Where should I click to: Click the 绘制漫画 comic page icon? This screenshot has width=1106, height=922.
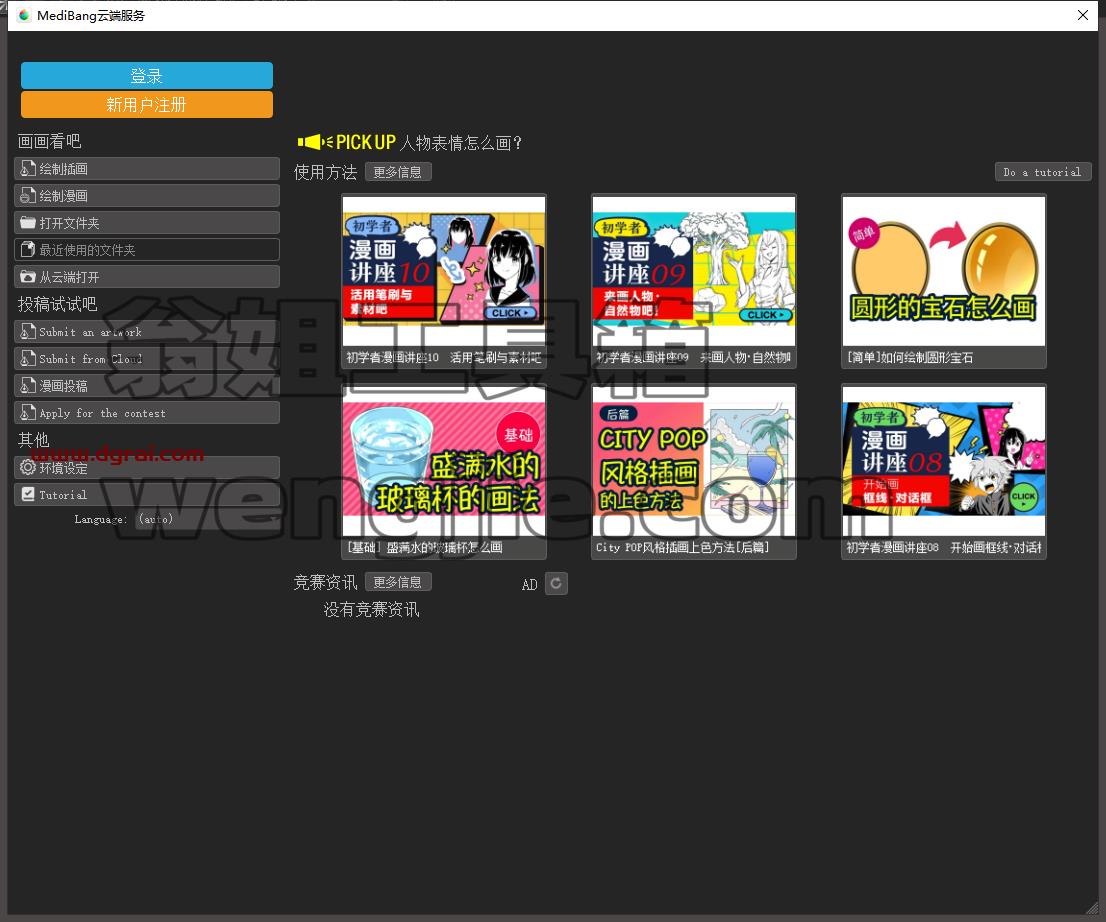click(28, 195)
